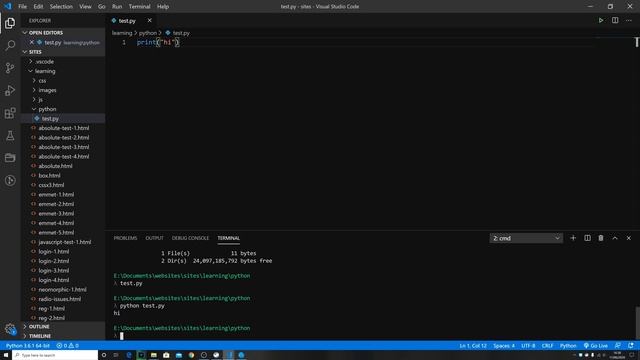This screenshot has width=640, height=360.
Task: Open editor More Actions ellipsis
Action: (x=629, y=20)
